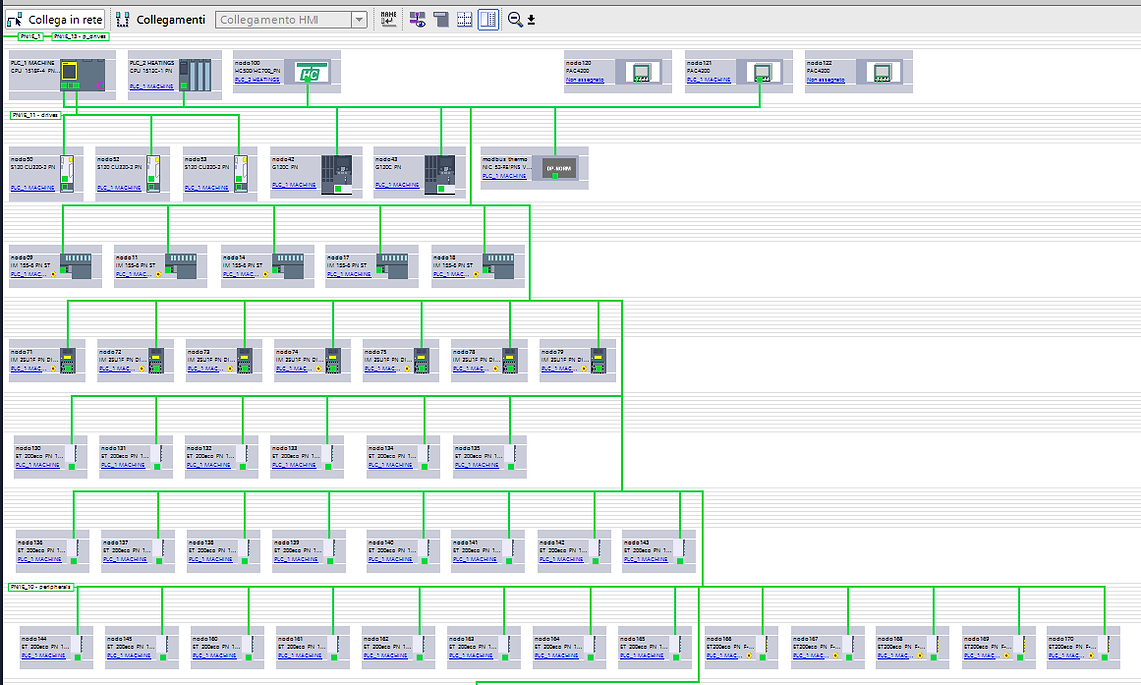Select the nodo42 G120C drive icon

(x=337, y=175)
